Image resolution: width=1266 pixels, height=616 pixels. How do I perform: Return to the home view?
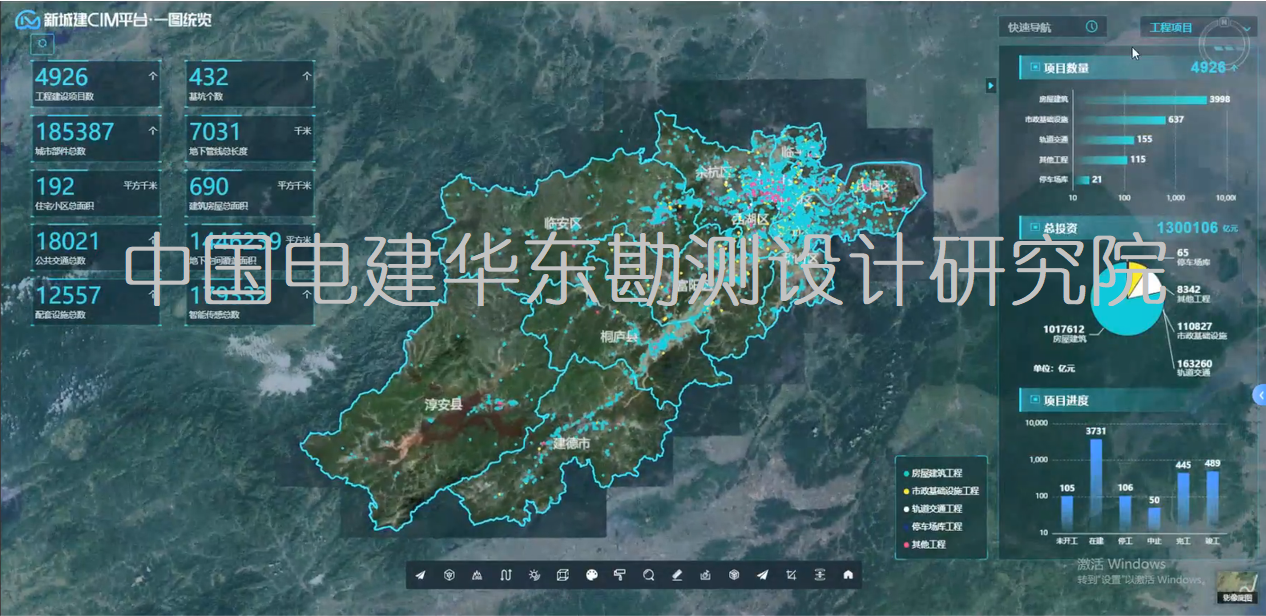click(848, 575)
